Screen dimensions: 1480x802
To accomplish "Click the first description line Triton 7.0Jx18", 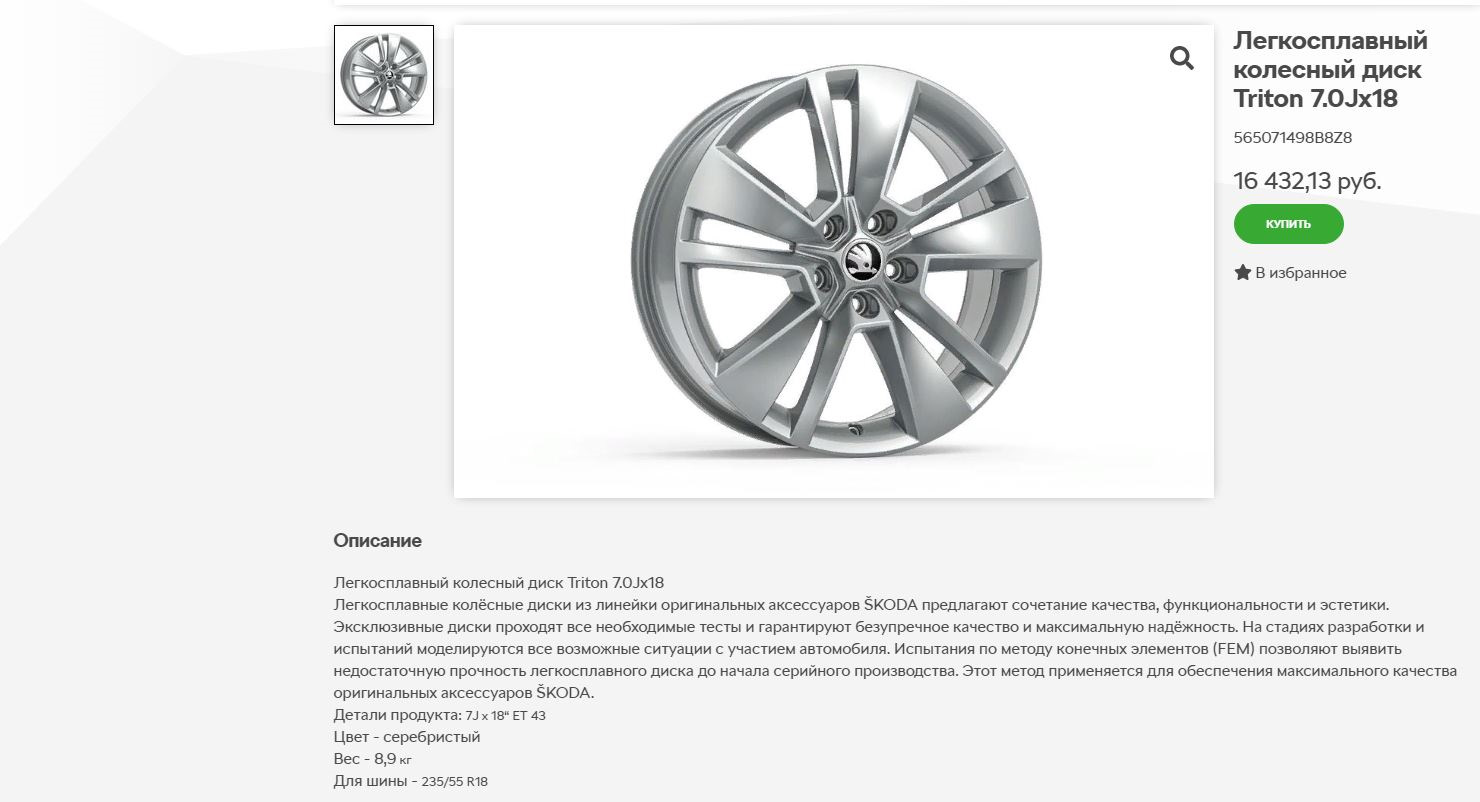I will click(499, 583).
